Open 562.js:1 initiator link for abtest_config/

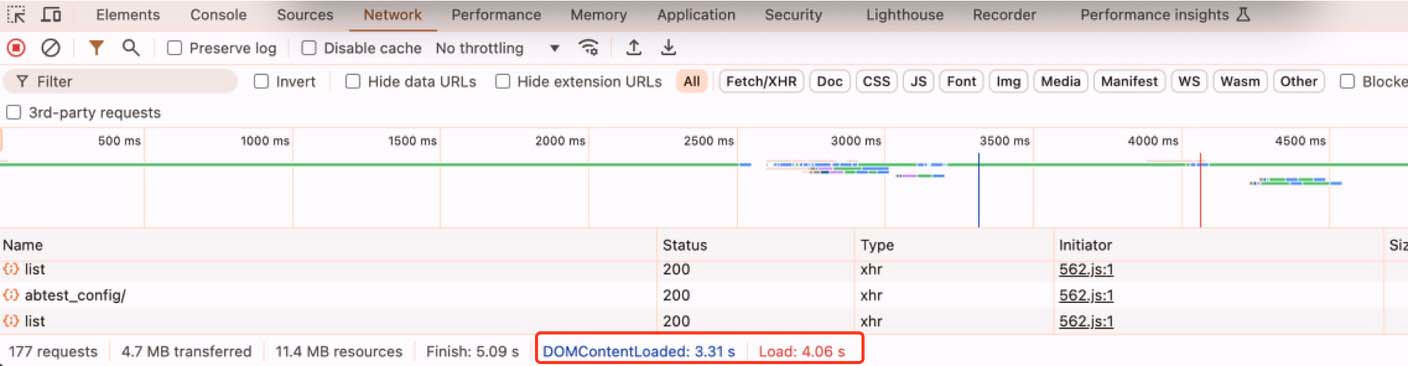(x=1086, y=295)
